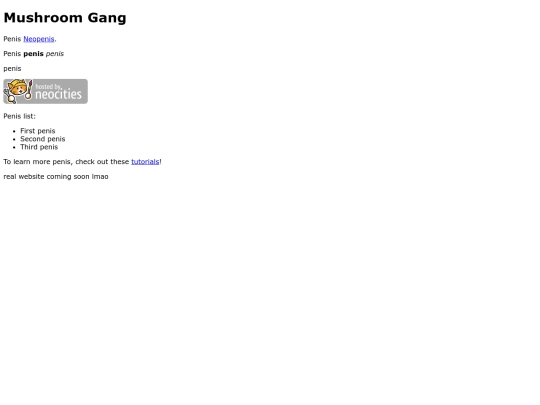Select the 'Second penis' list item

pyautogui.click(x=43, y=139)
